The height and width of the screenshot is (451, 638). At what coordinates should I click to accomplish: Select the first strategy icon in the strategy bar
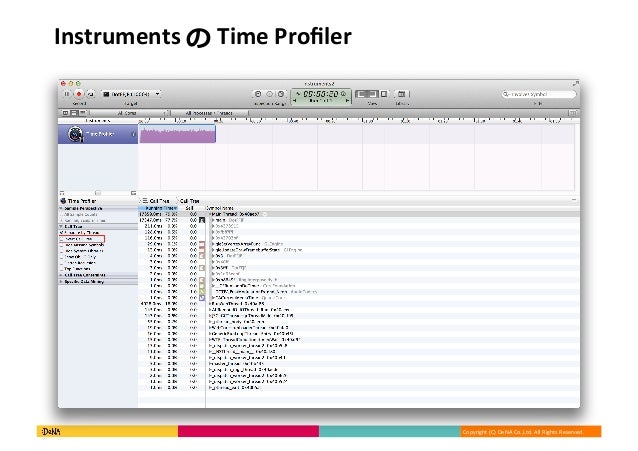(66, 113)
